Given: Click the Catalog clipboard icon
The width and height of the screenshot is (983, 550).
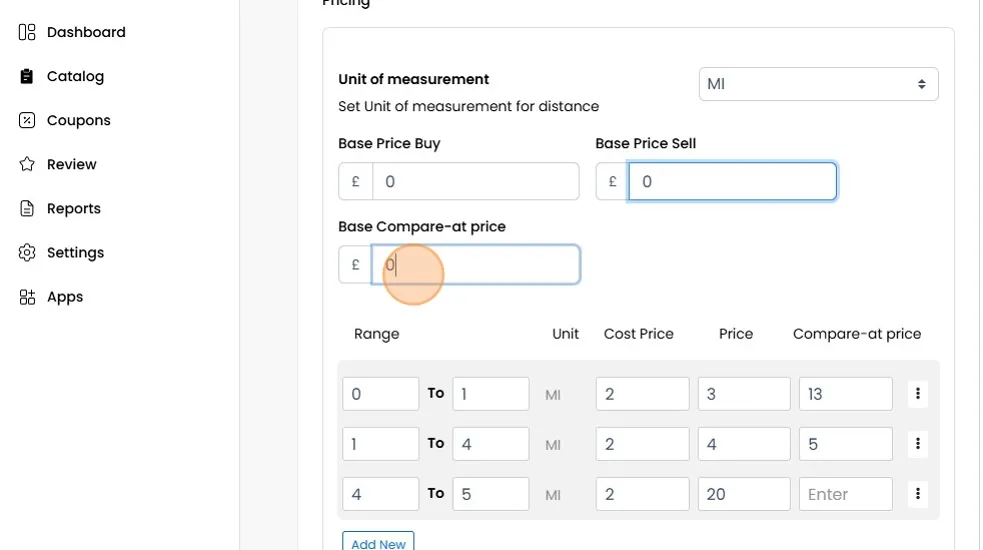Looking at the screenshot, I should 26,77.
